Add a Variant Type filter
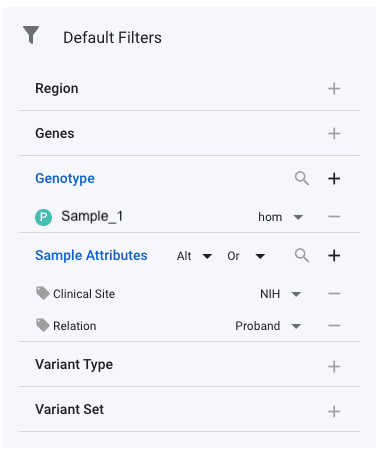Screen dimensions: 381x455 coord(334,367)
